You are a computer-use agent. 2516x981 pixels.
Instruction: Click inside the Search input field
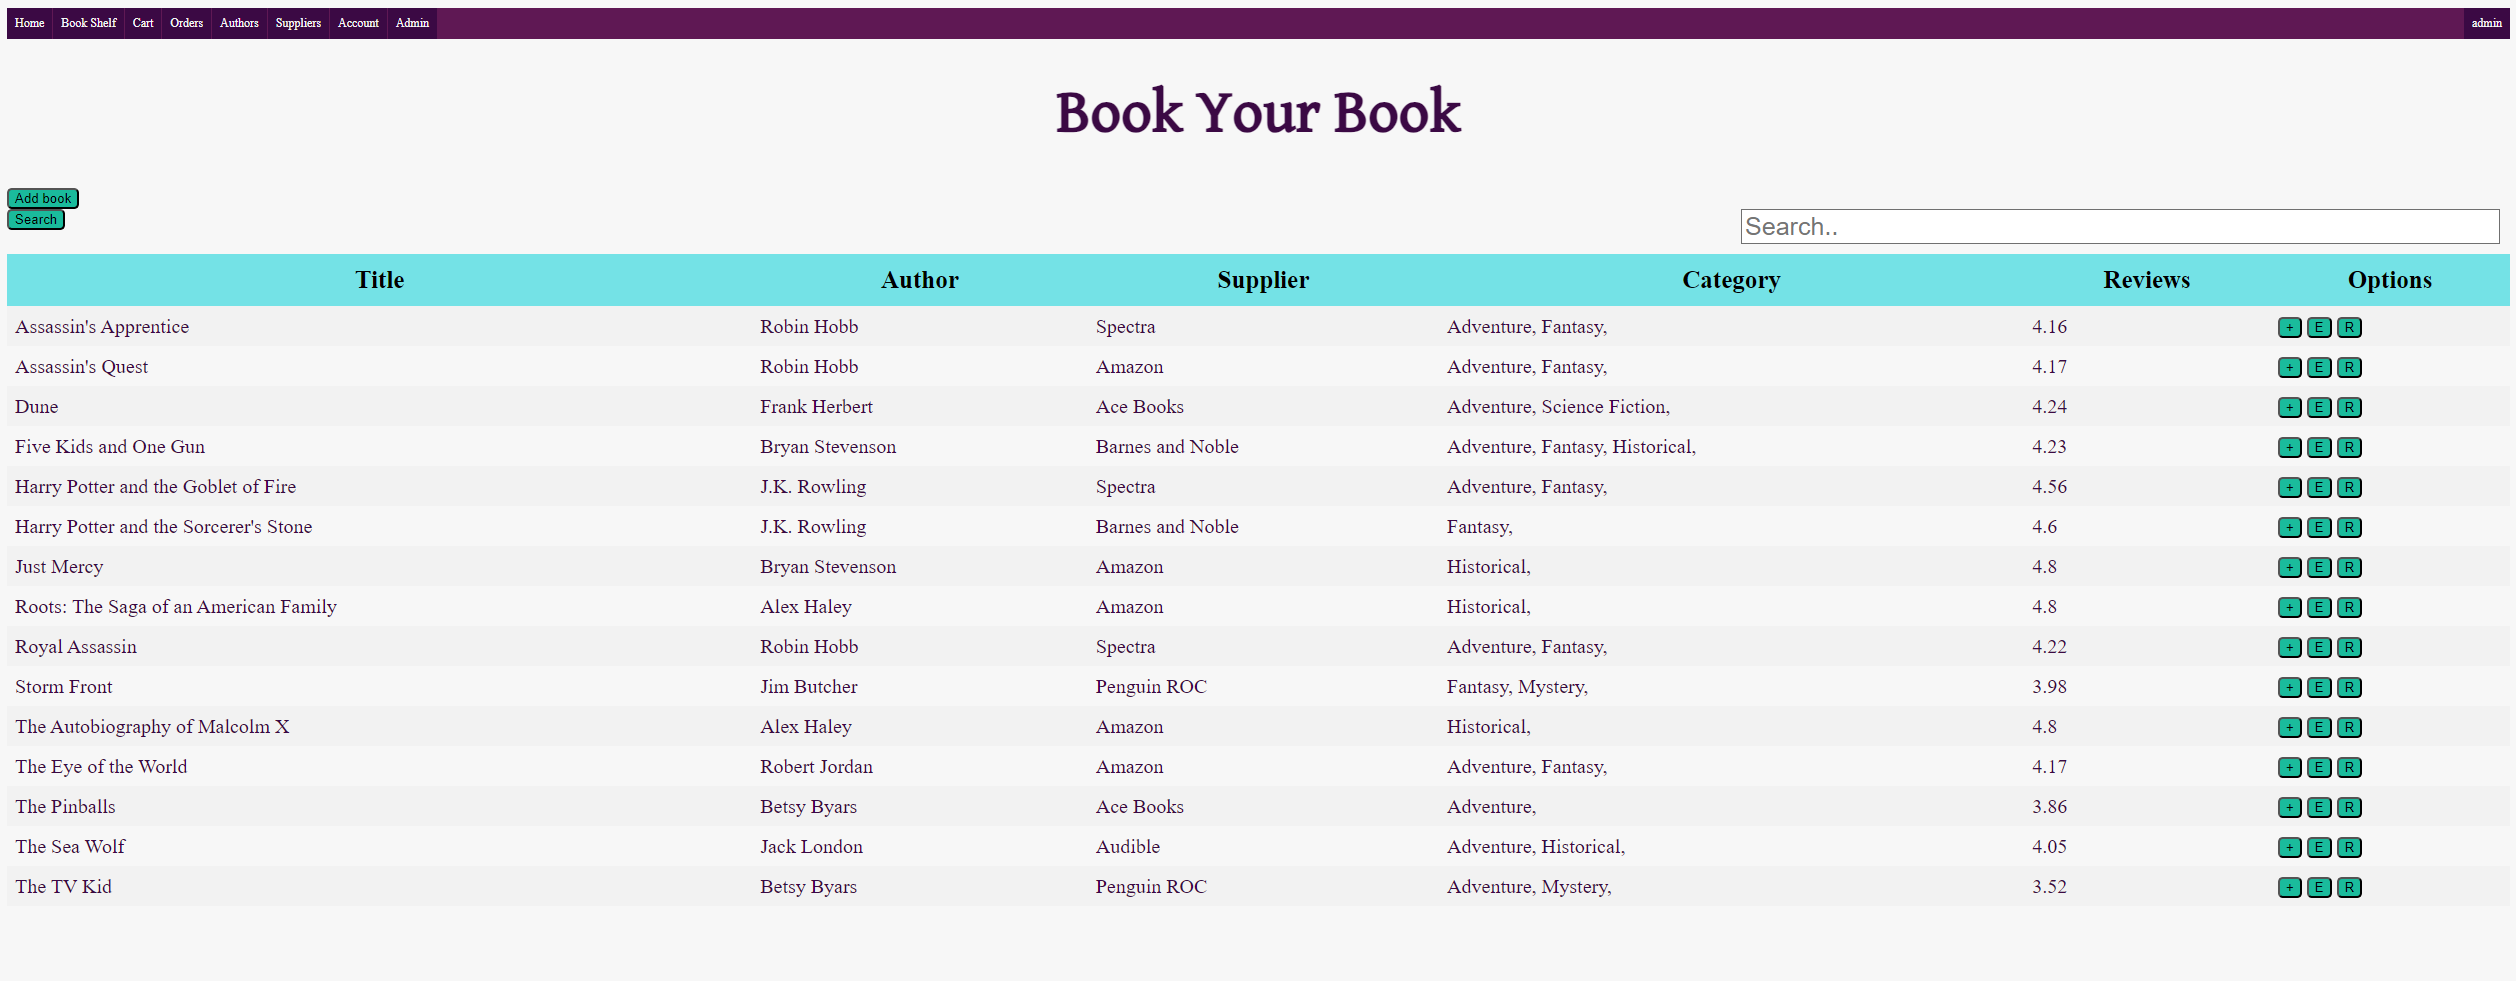point(2120,227)
